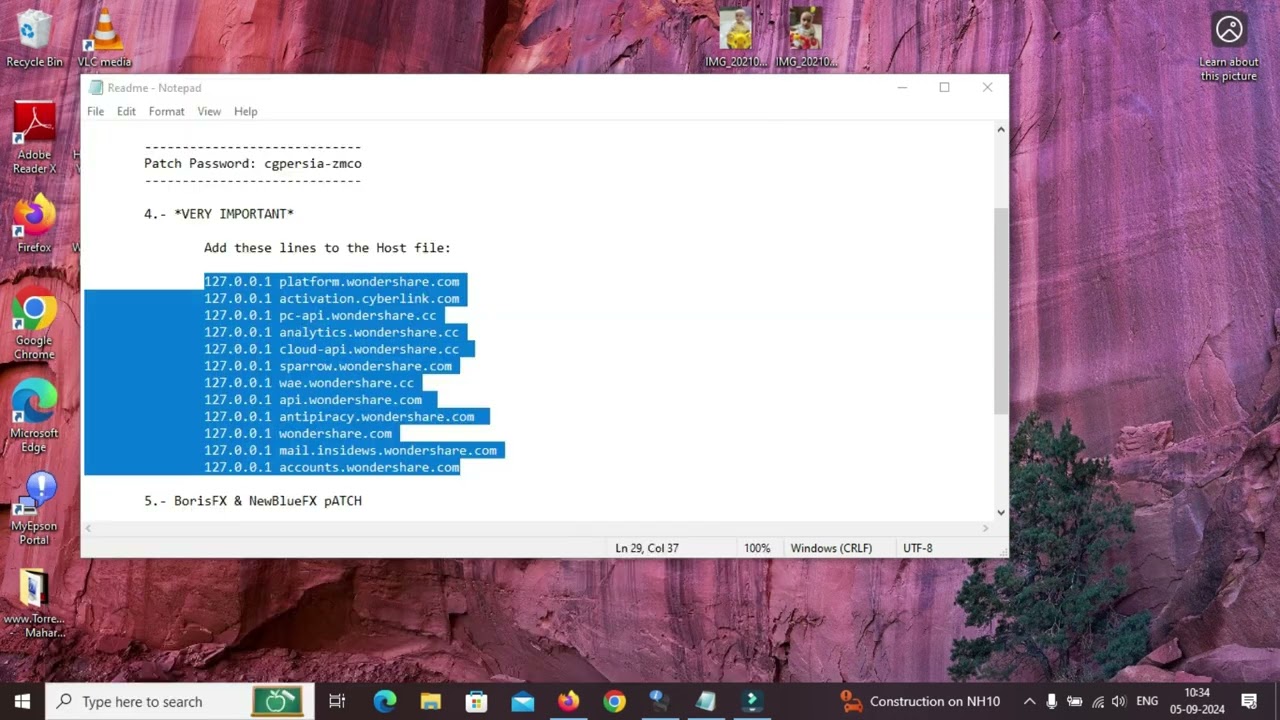
Task: Click line 'sparrow.wondershare.com'
Action: [x=328, y=366]
